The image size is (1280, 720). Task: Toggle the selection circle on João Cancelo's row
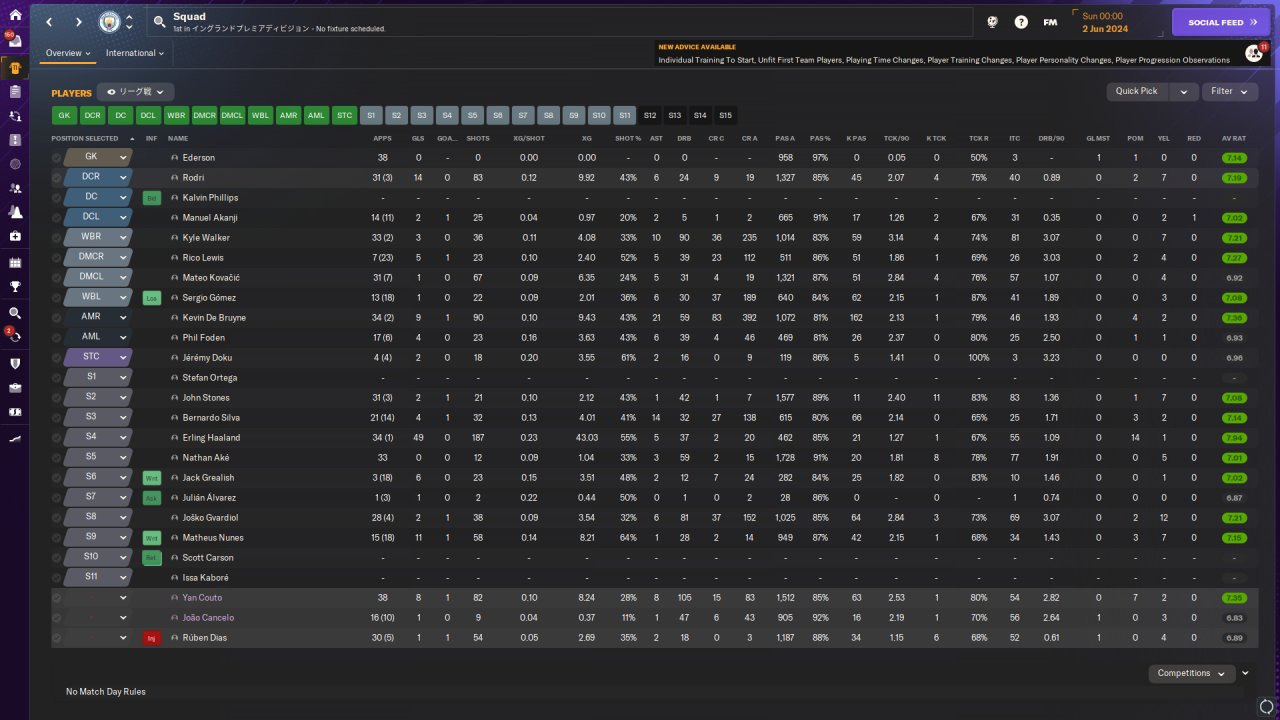(x=57, y=618)
